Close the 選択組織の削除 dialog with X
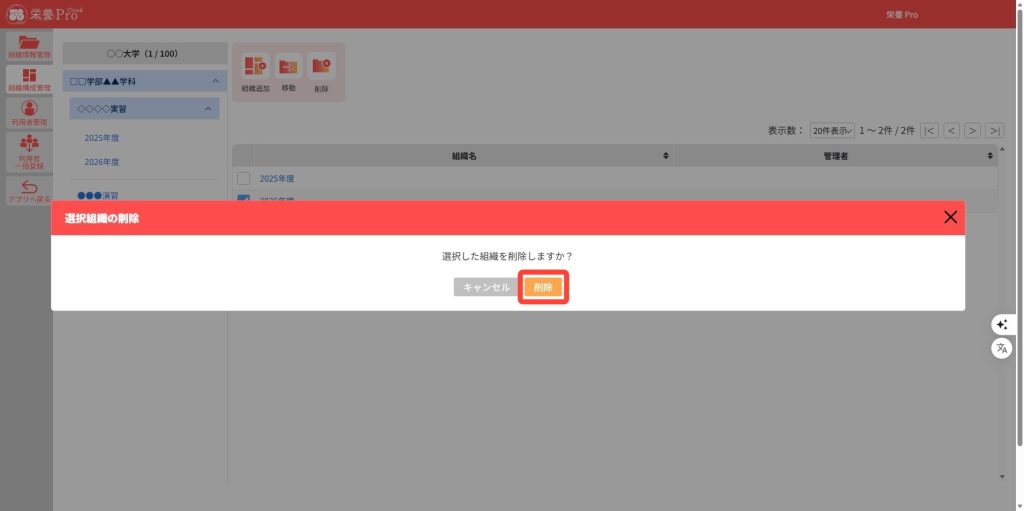This screenshot has height=511, width=1024. pos(950,217)
